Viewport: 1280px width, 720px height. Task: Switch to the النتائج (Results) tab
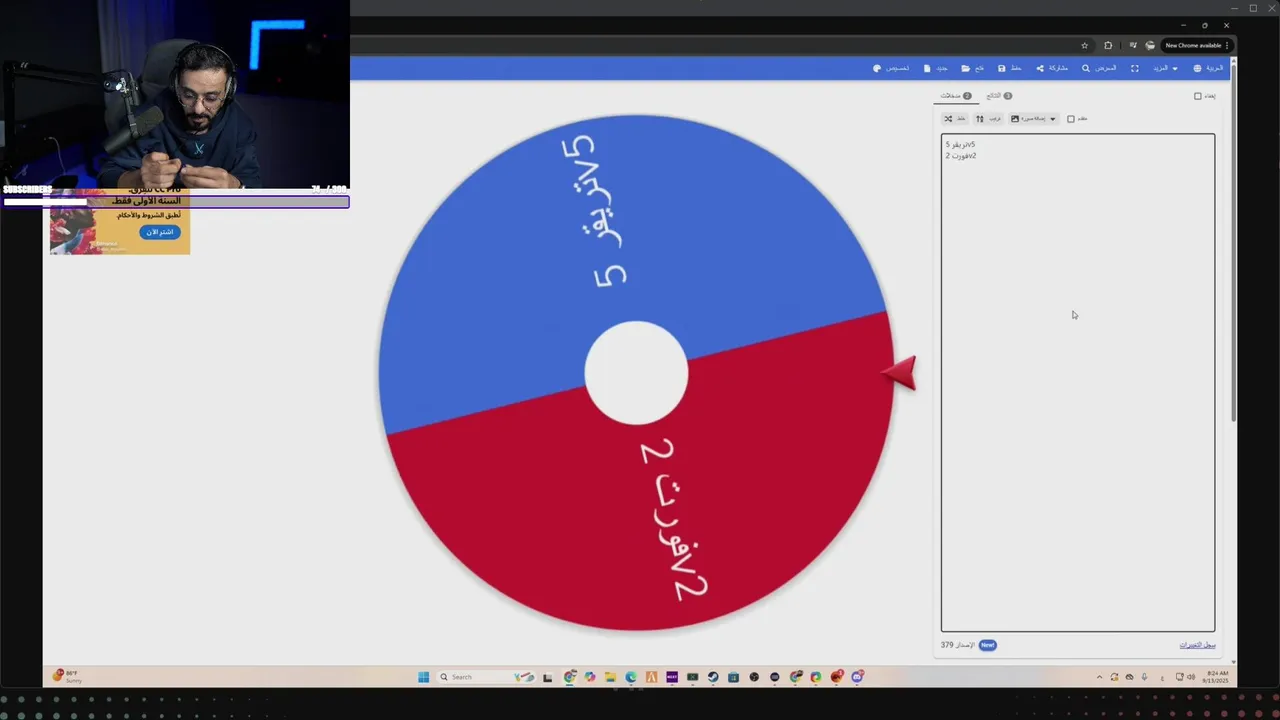999,96
